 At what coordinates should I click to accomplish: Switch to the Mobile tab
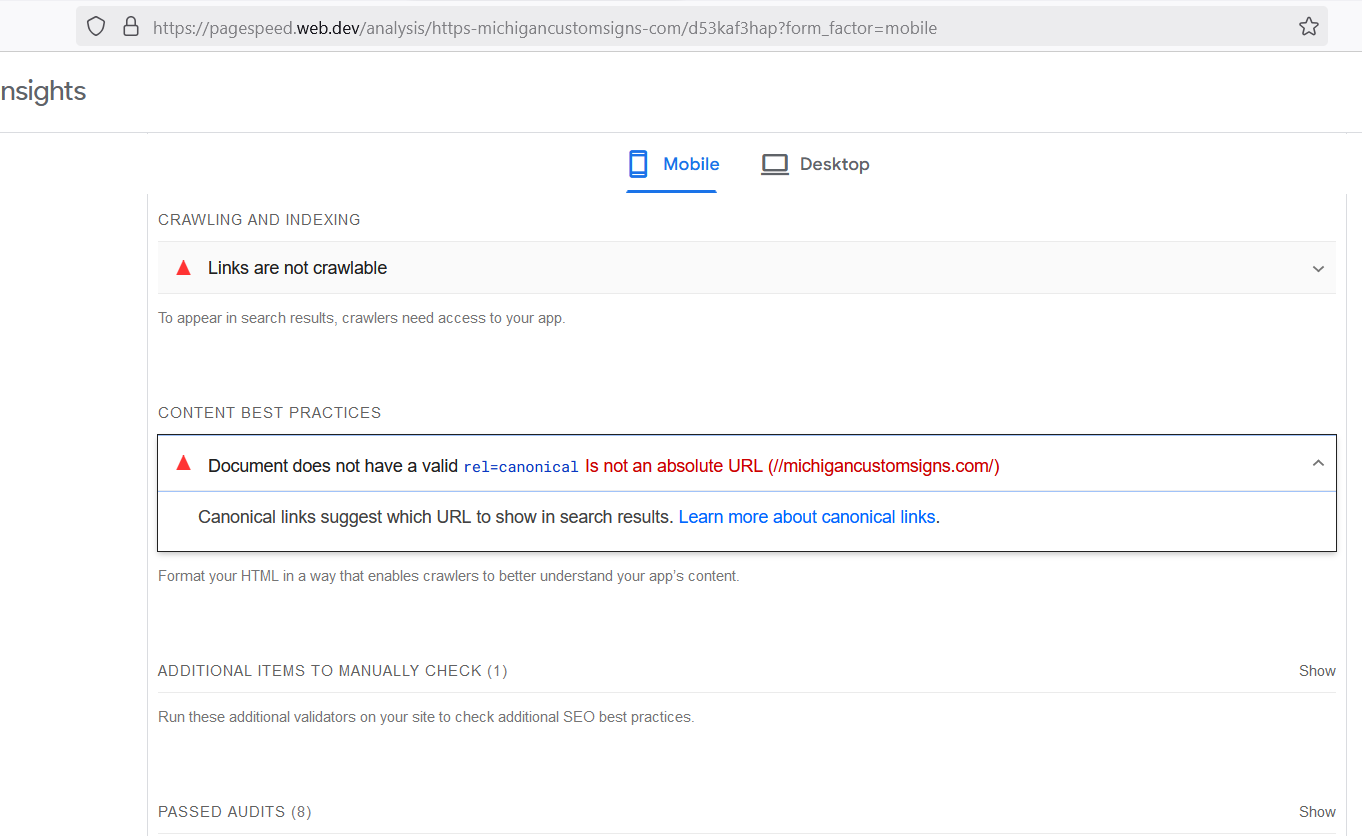[x=672, y=164]
